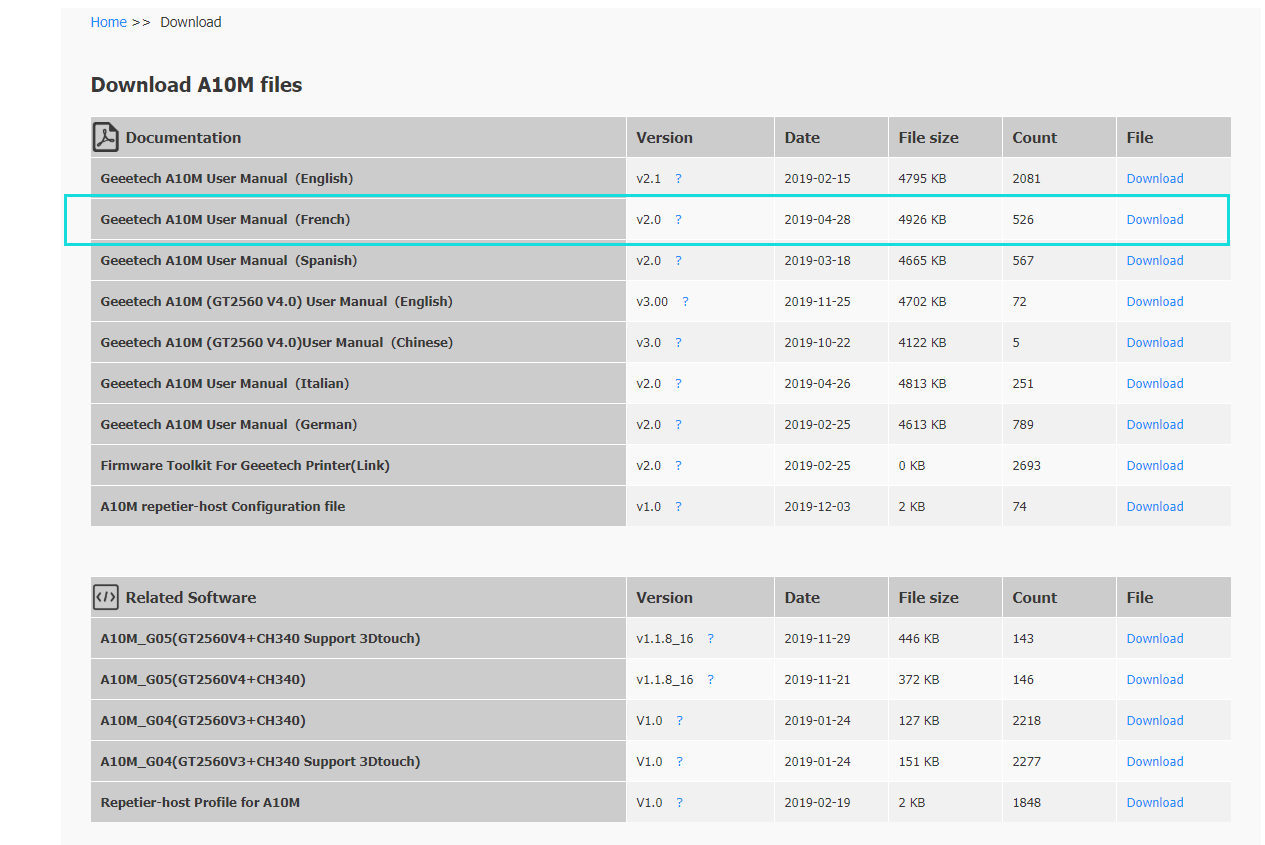Download the French A10M User Manual

click(1154, 220)
